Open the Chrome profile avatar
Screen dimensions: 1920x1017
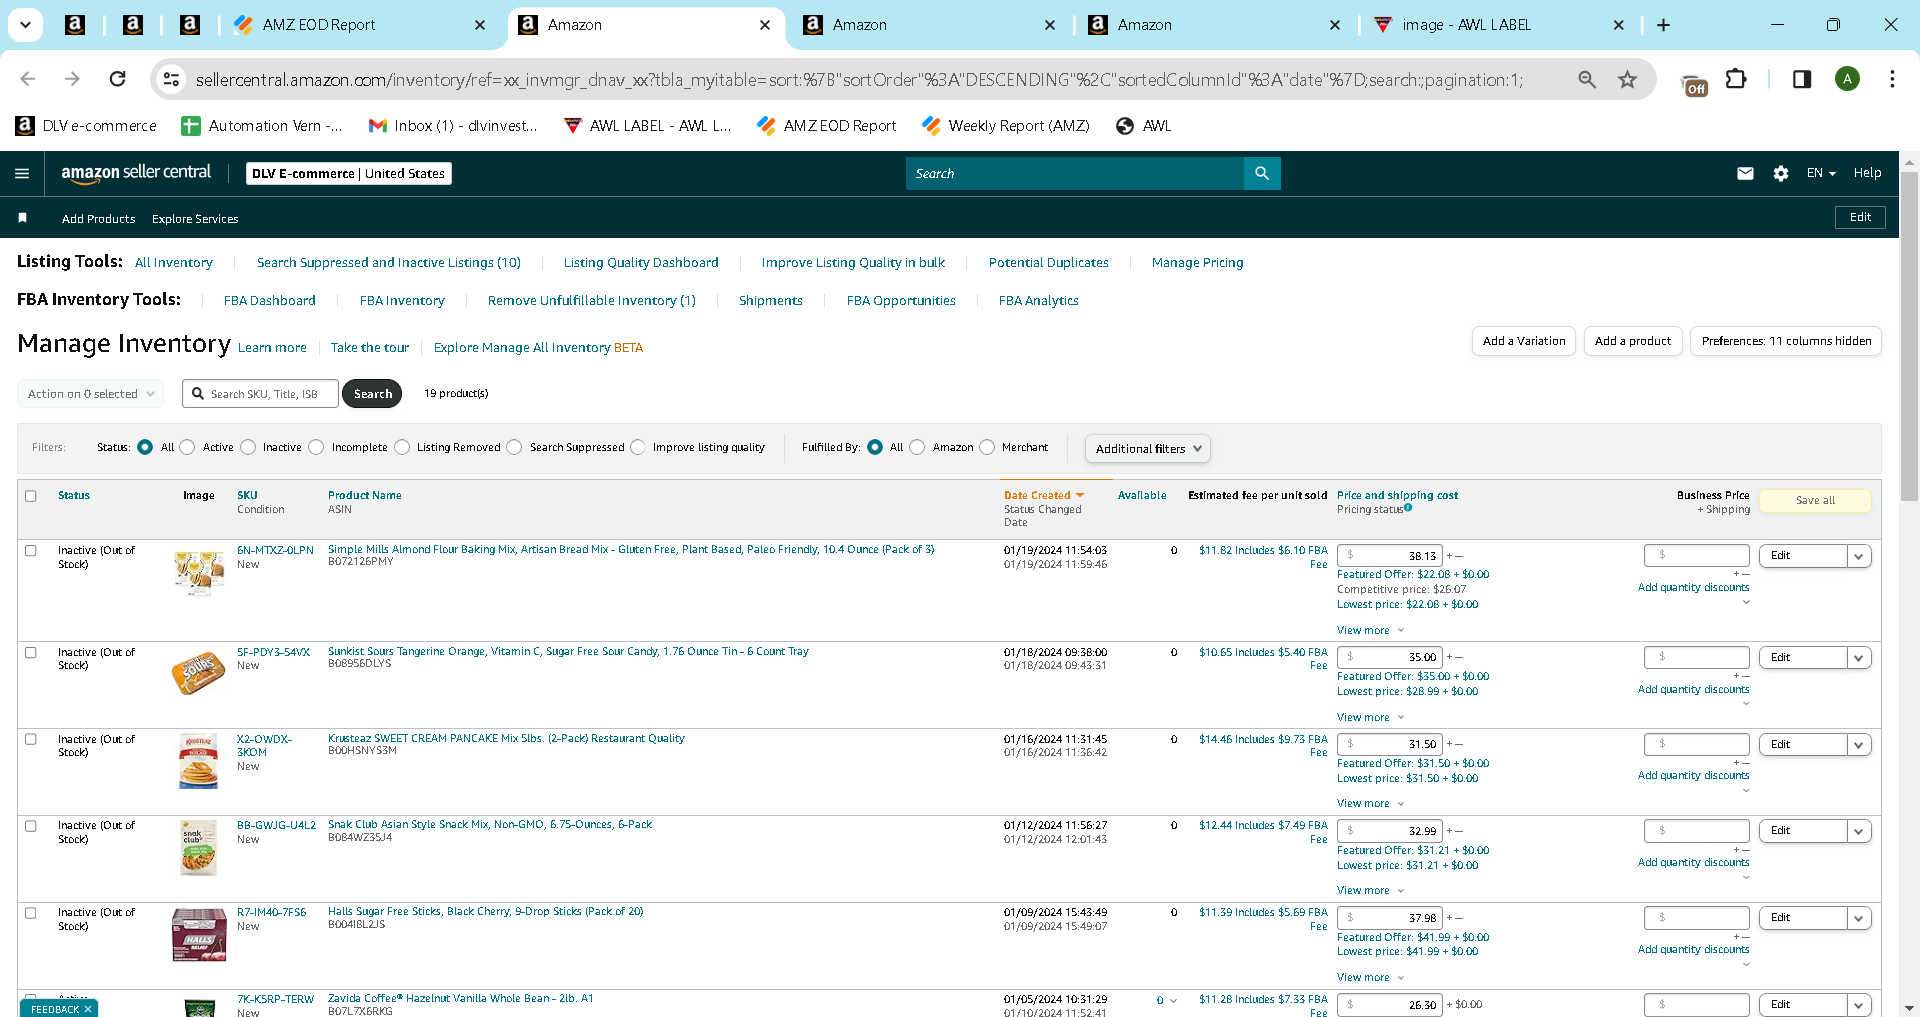(1847, 79)
